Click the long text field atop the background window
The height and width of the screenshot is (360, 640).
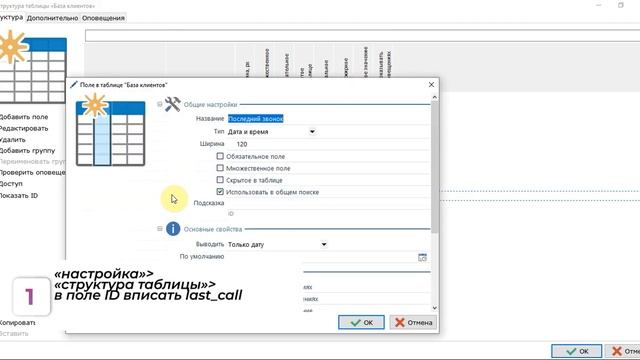coord(362,36)
